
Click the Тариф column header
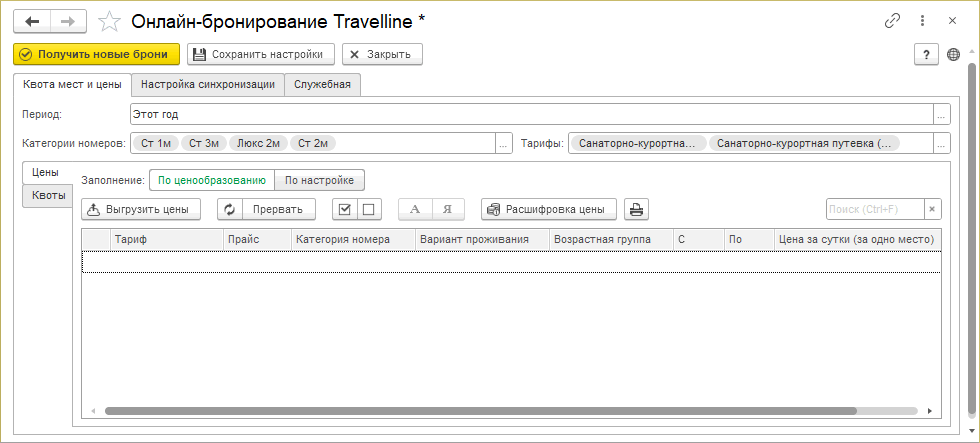pos(167,239)
